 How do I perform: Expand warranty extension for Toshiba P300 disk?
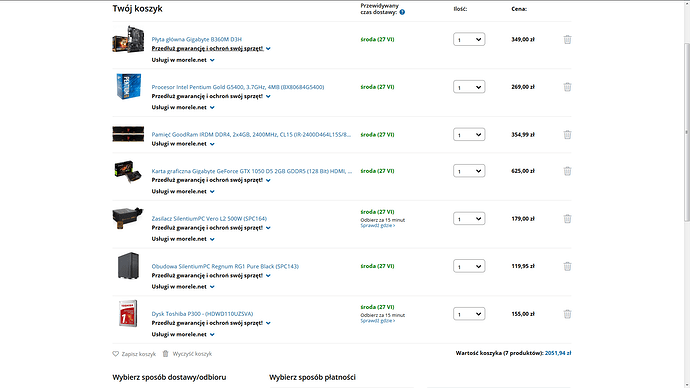point(211,323)
